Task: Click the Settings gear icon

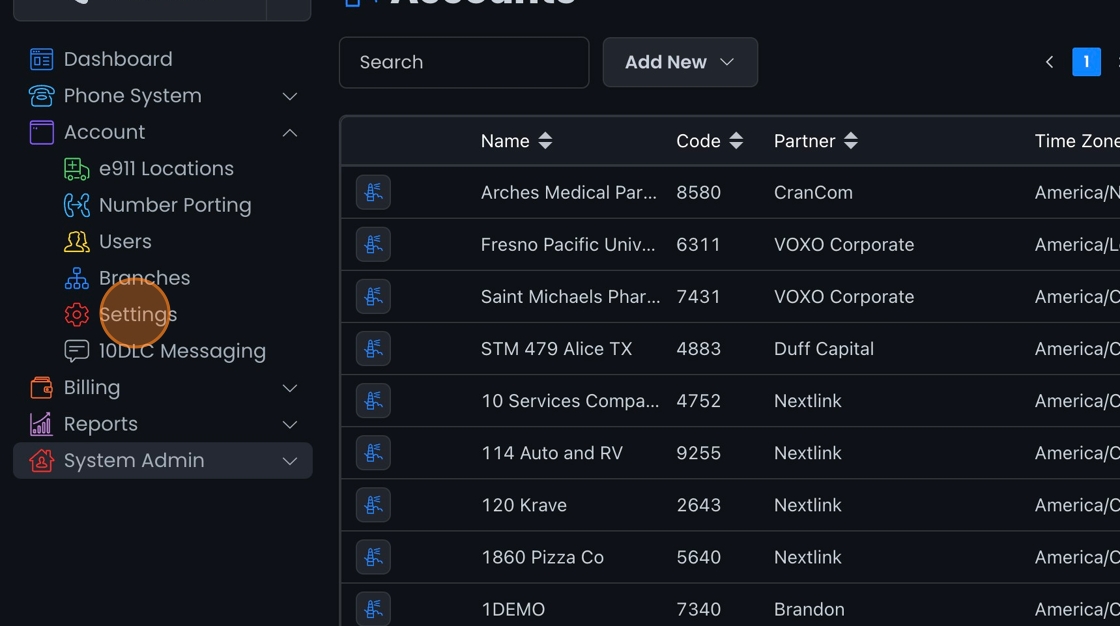Action: 77,315
